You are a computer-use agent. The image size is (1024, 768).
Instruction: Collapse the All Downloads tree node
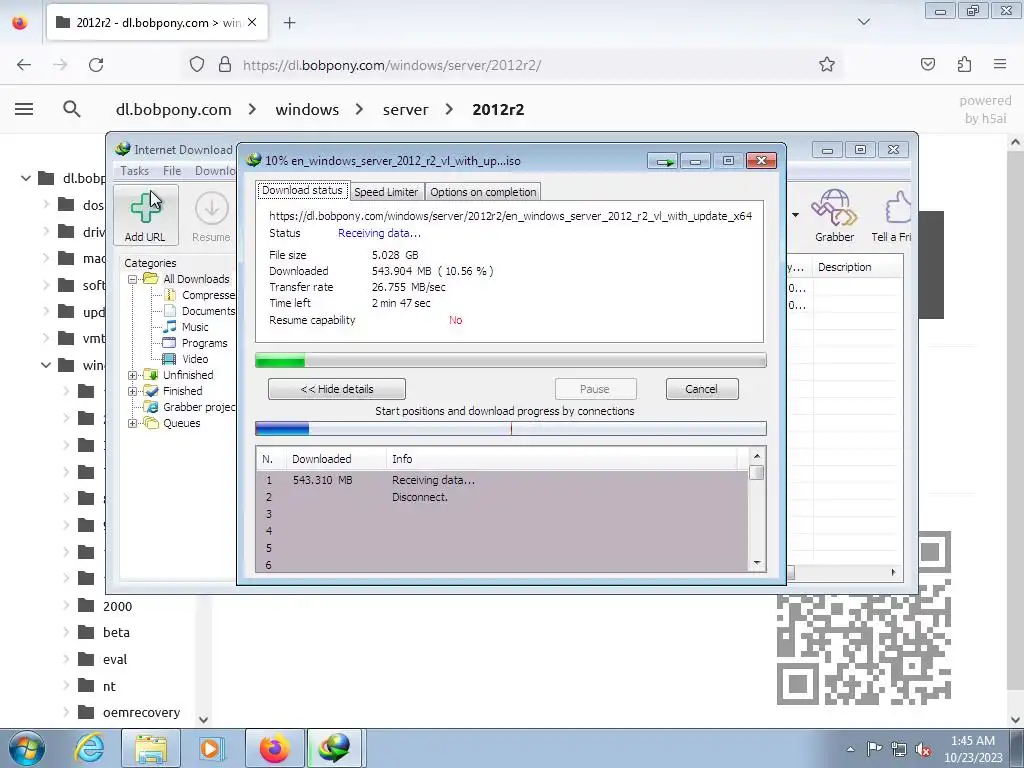pyautogui.click(x=133, y=279)
